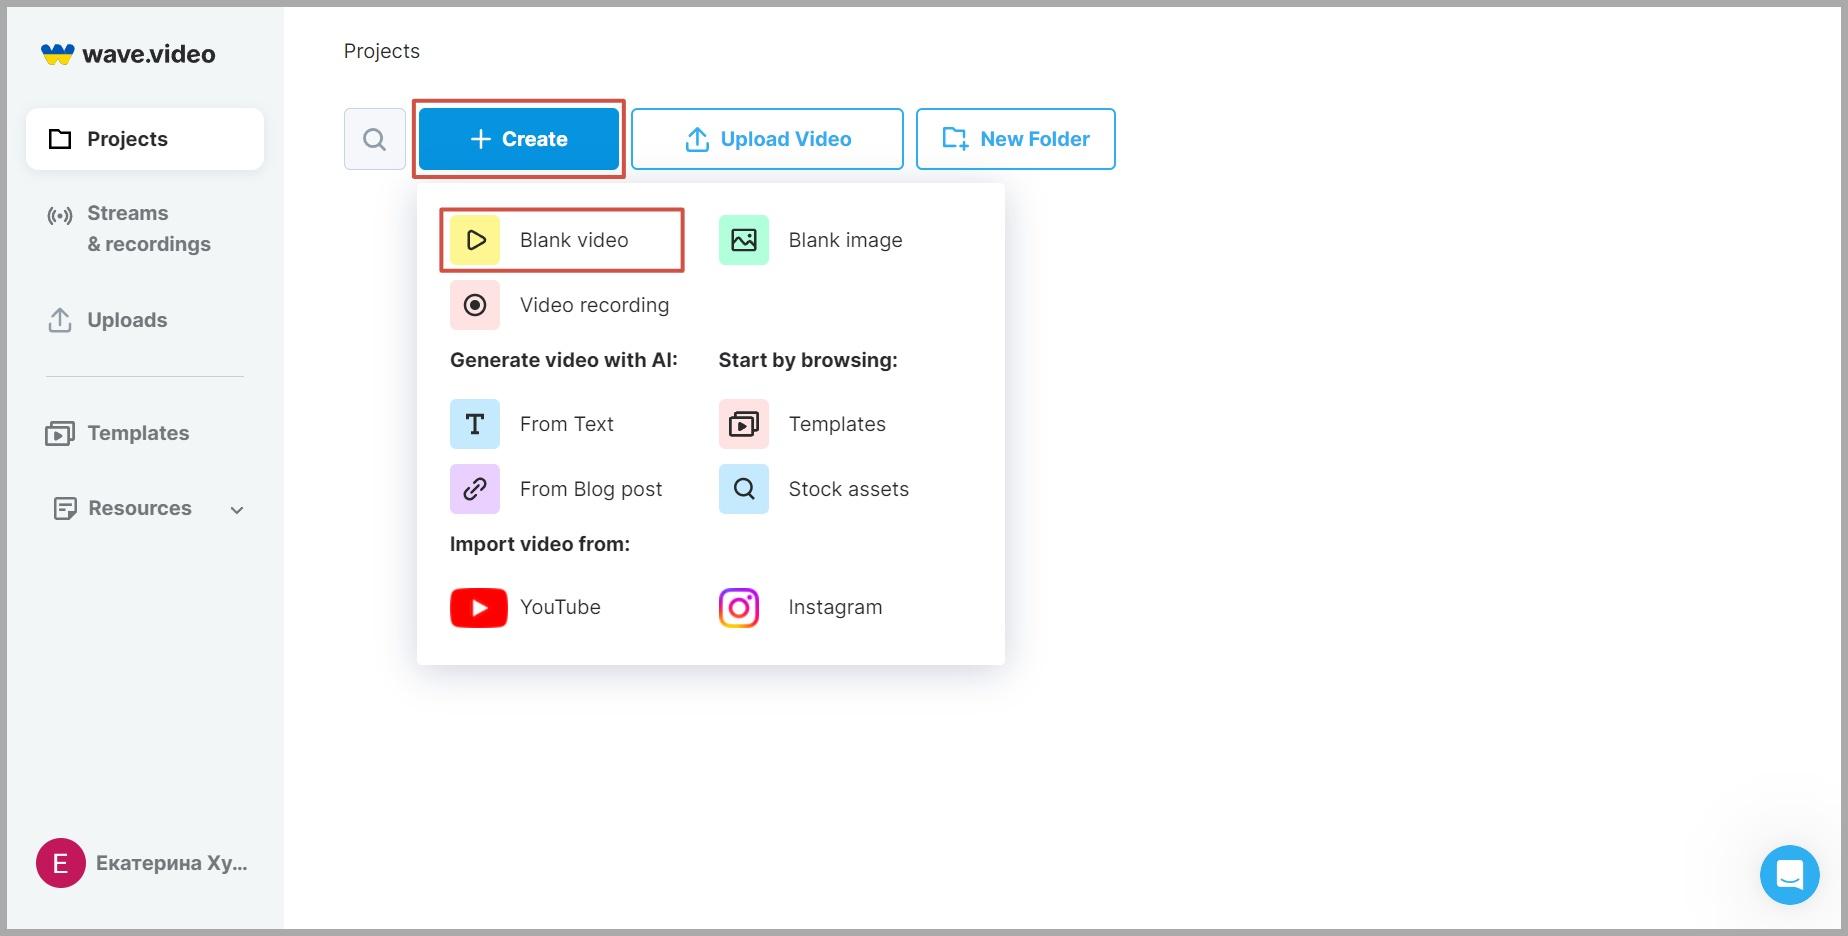Open Templates from the sidebar

pos(137,433)
